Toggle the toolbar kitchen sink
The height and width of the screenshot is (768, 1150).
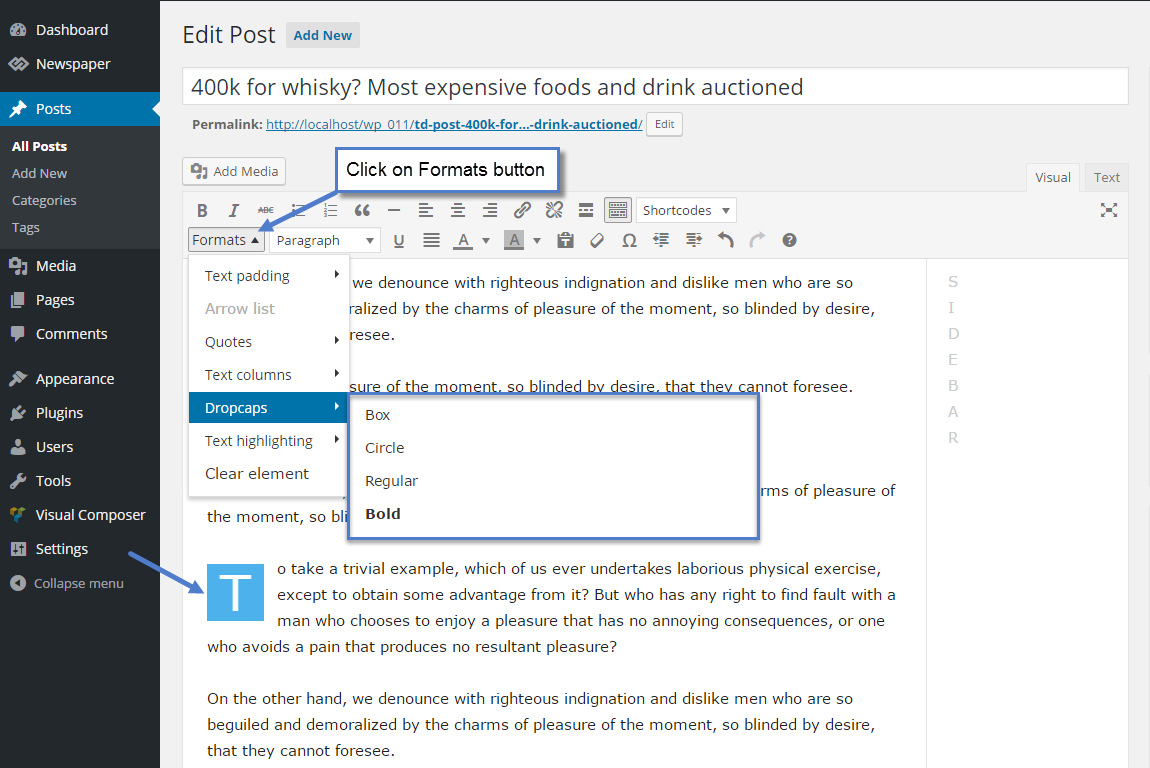coord(618,211)
